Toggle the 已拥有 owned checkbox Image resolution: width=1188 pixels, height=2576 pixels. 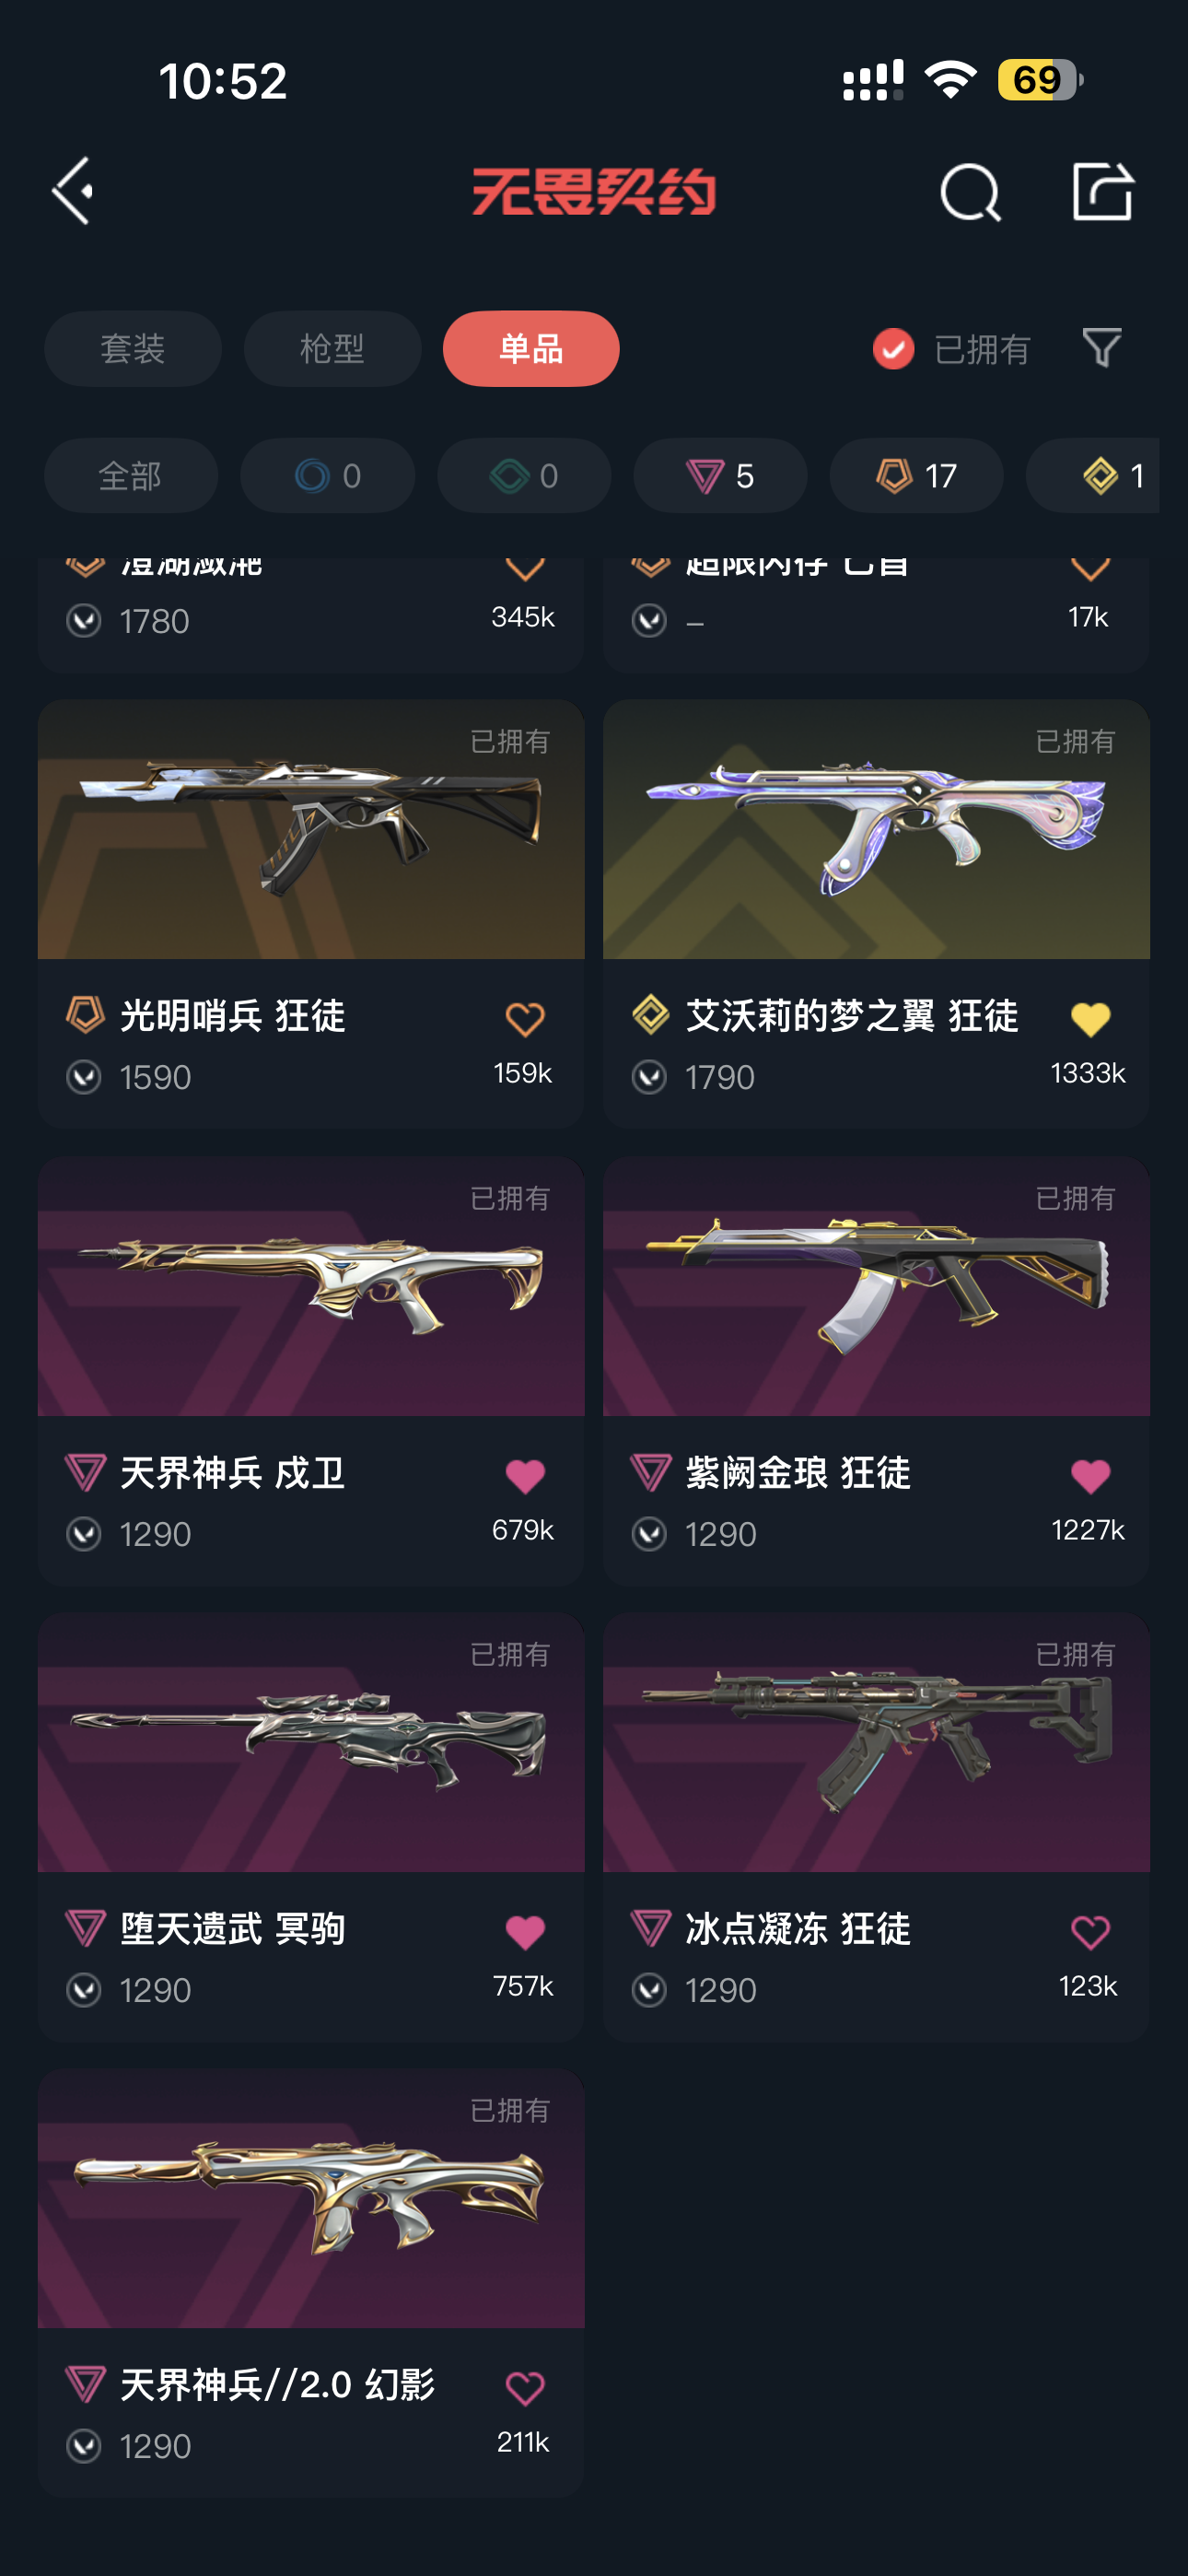click(x=893, y=349)
